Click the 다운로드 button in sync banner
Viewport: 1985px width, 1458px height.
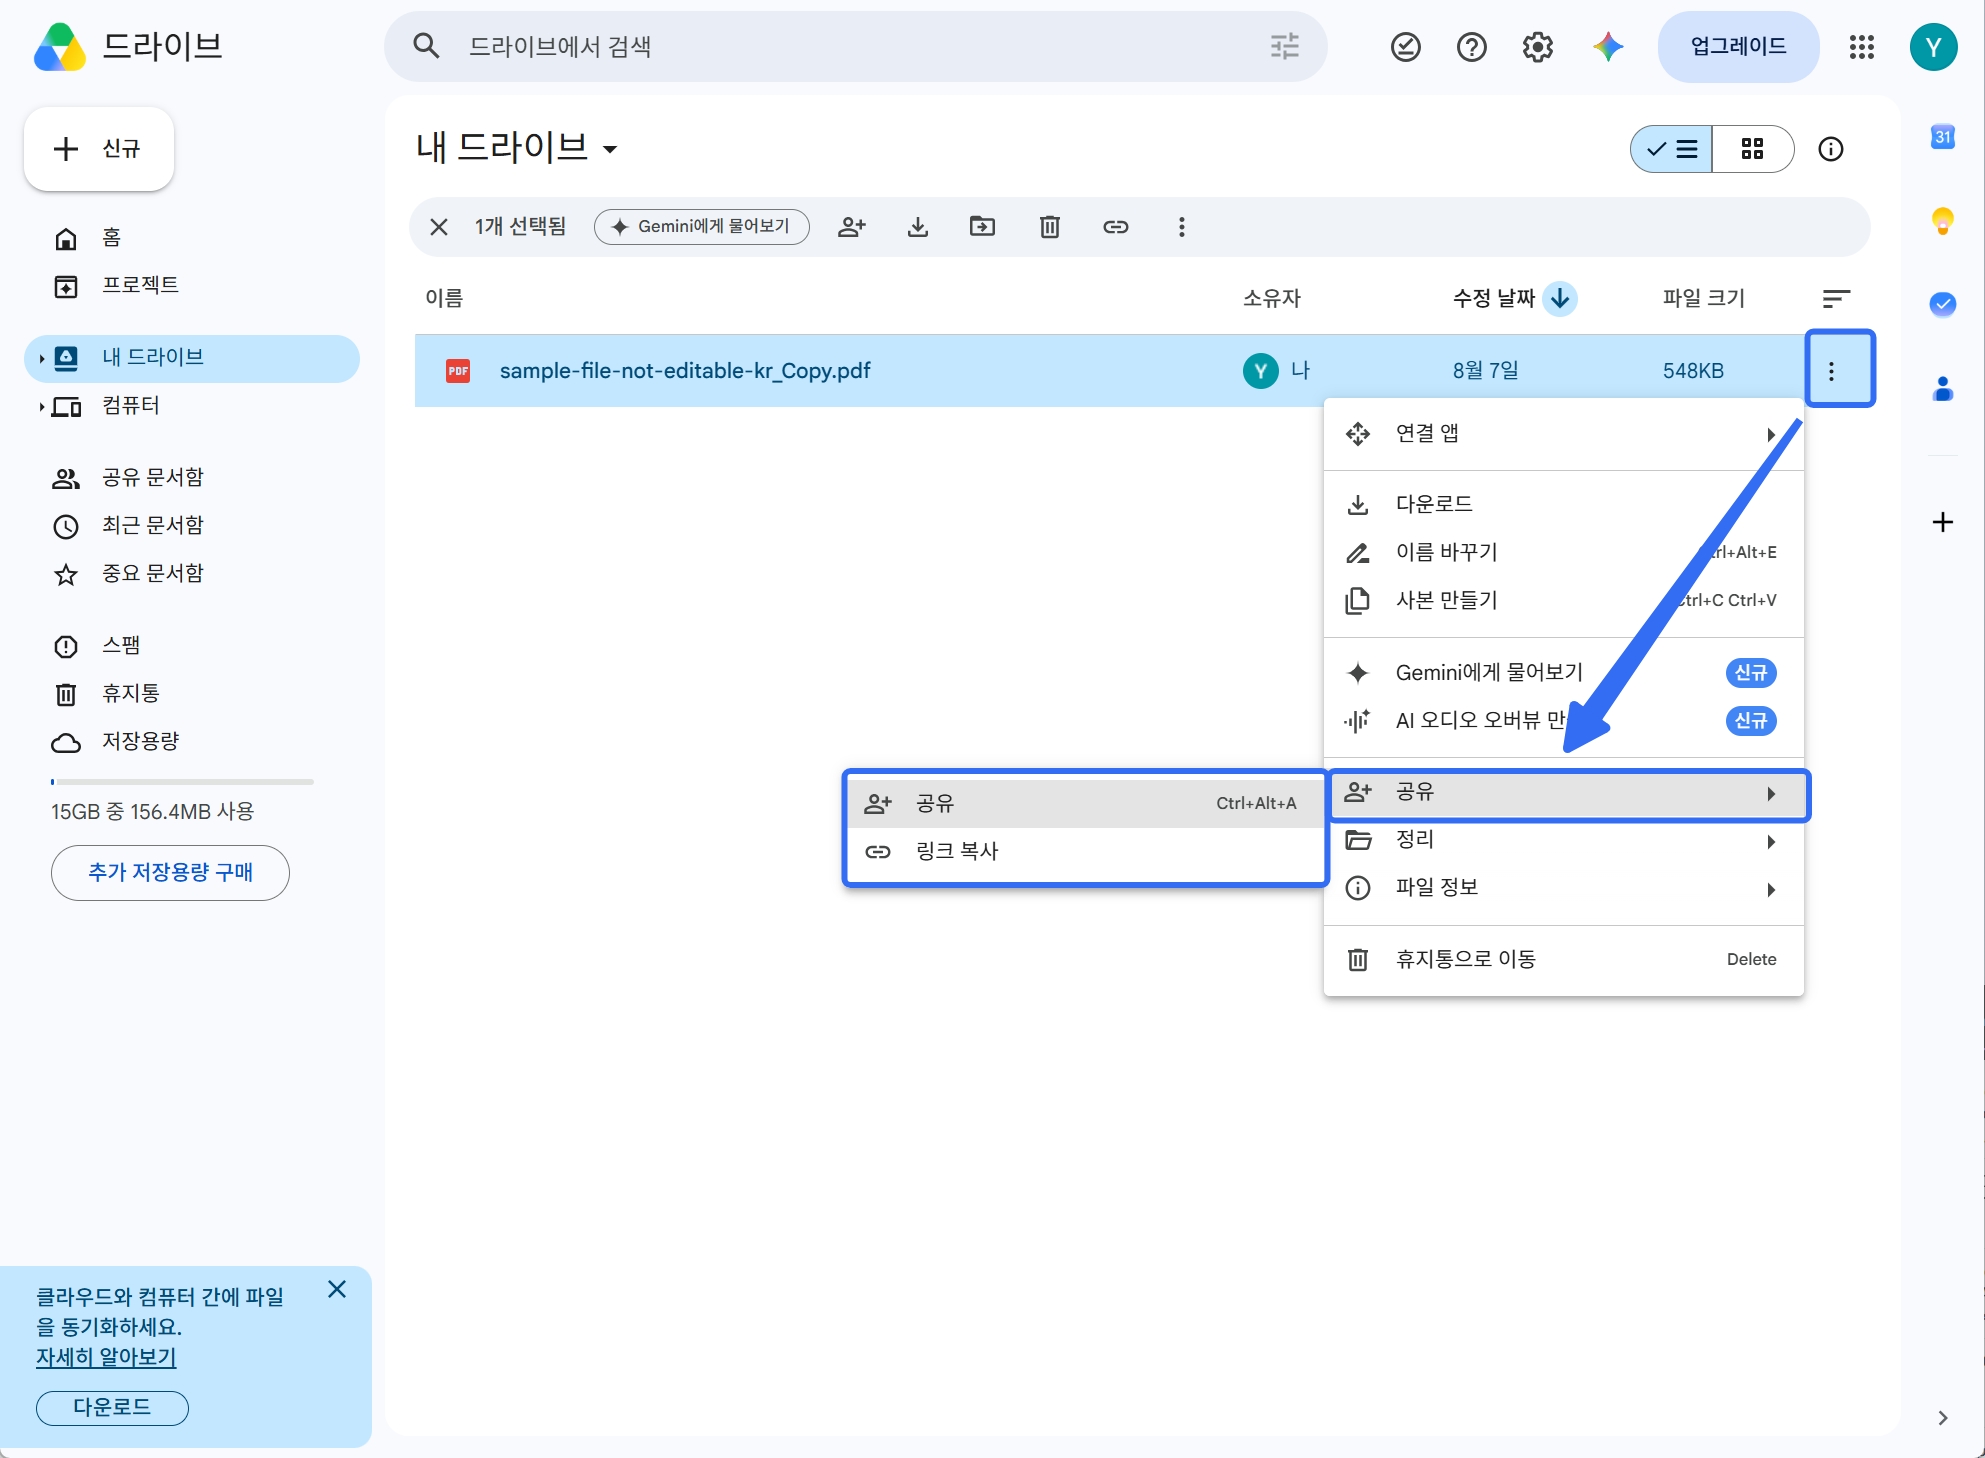(x=112, y=1408)
